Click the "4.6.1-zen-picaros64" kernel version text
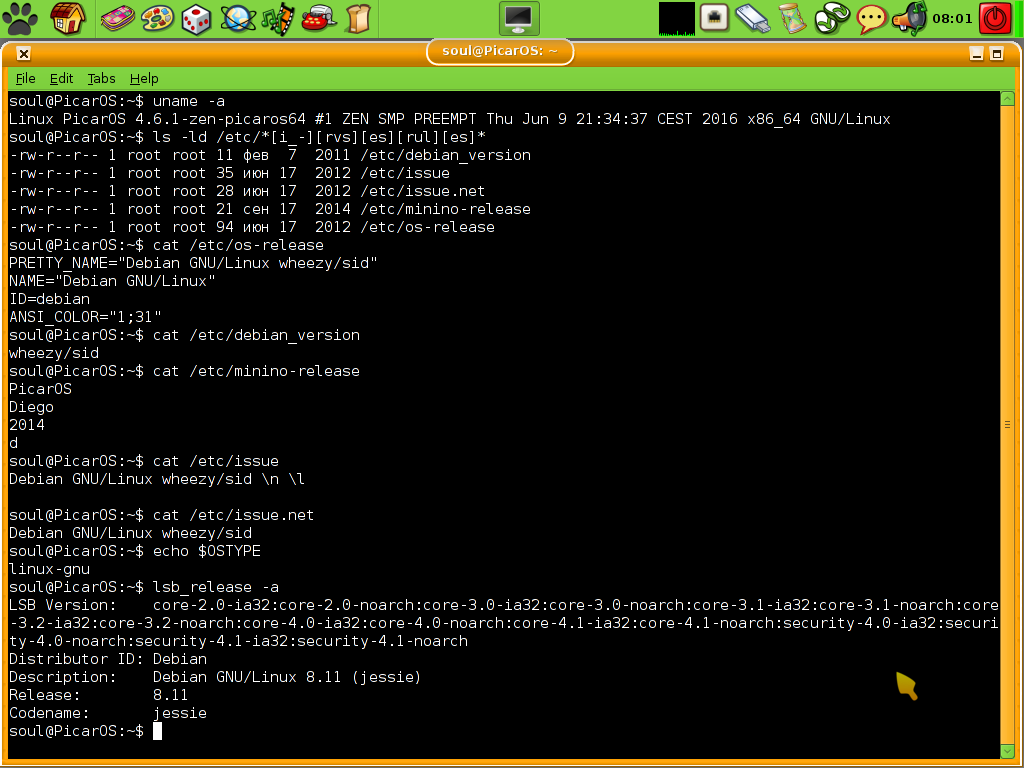The image size is (1024, 768). (220, 119)
